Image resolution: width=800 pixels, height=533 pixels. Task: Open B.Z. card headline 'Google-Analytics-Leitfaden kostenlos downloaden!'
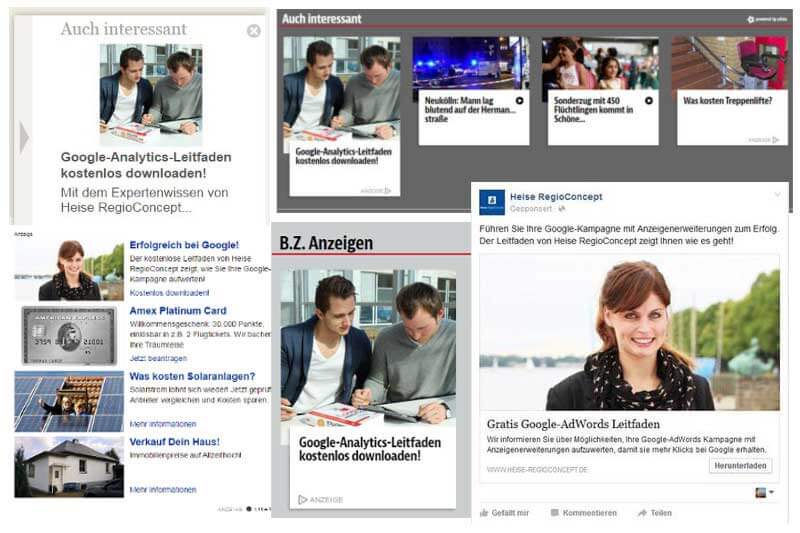370,449
